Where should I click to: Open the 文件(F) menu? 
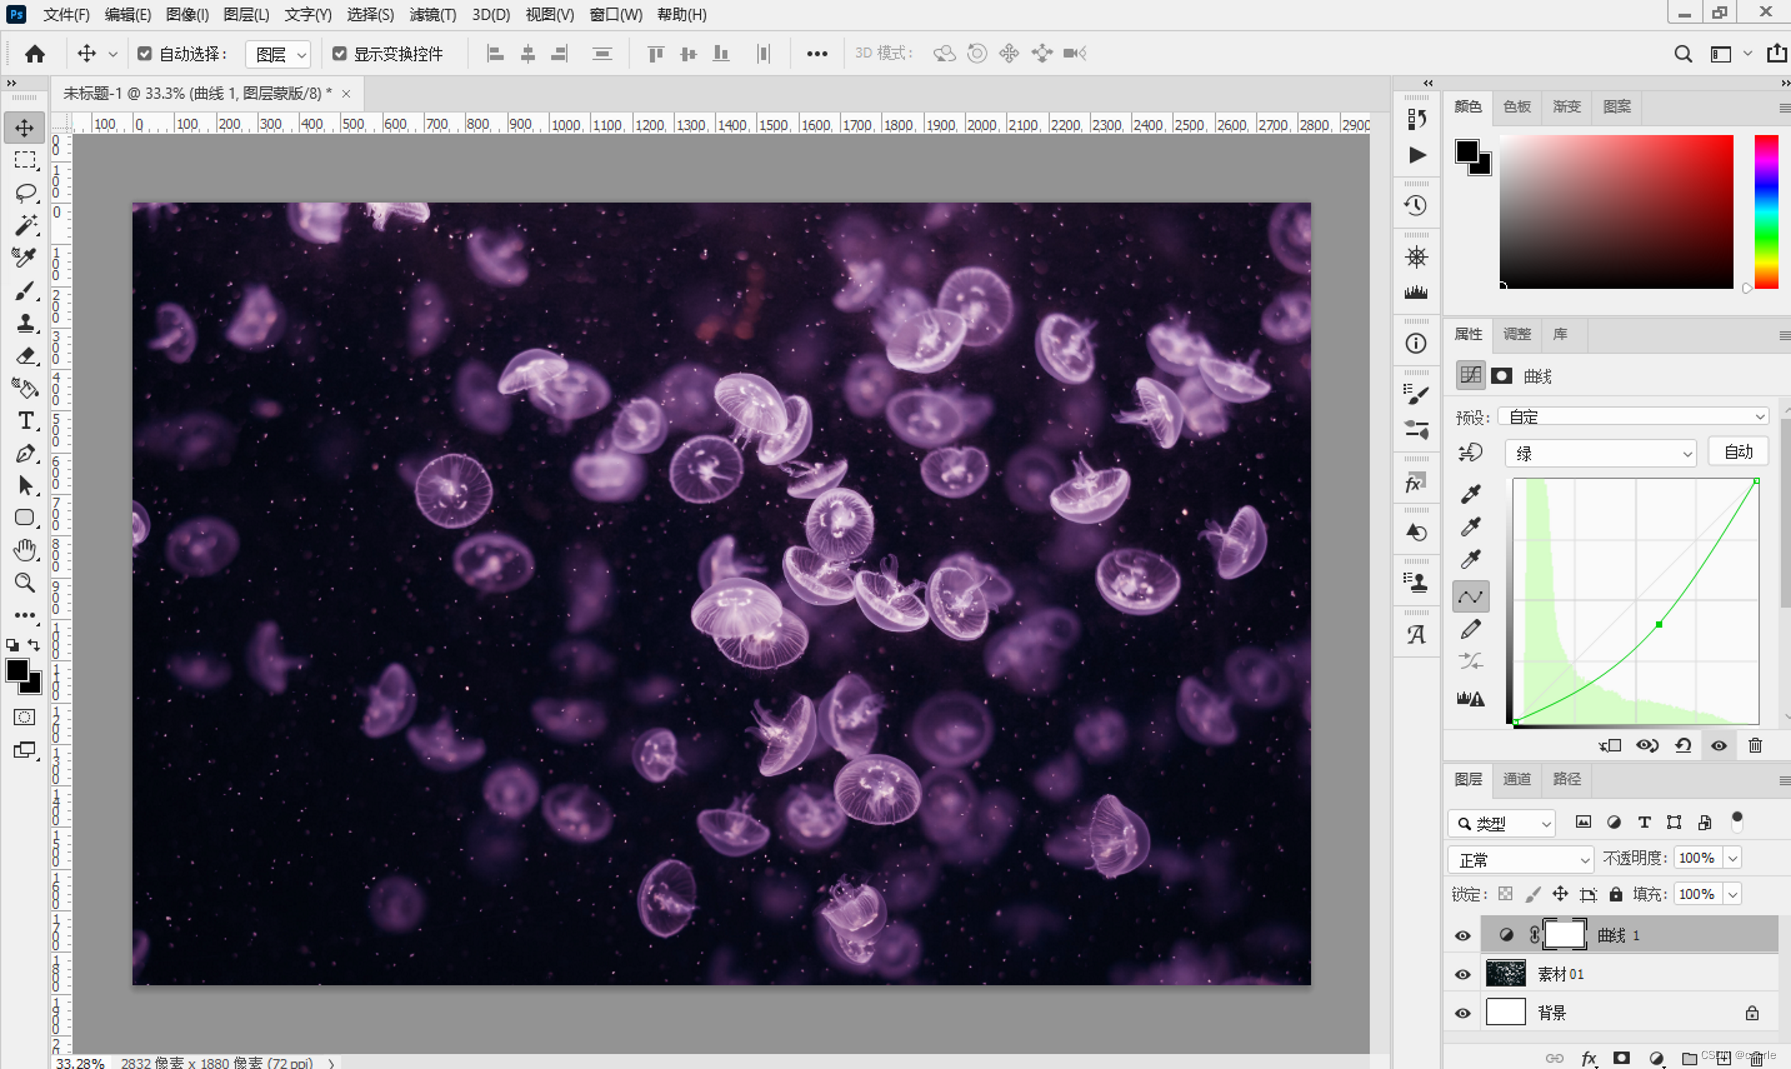pos(66,15)
